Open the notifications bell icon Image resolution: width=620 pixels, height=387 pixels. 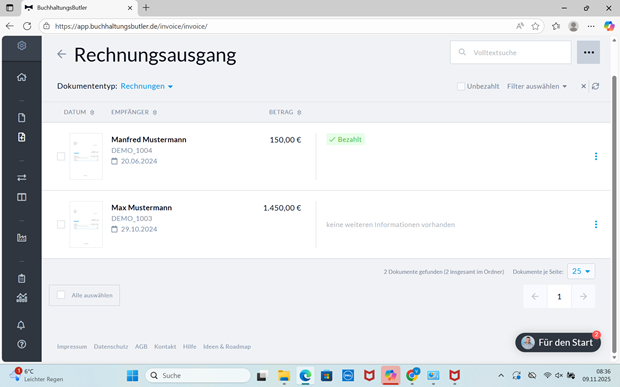[21, 325]
